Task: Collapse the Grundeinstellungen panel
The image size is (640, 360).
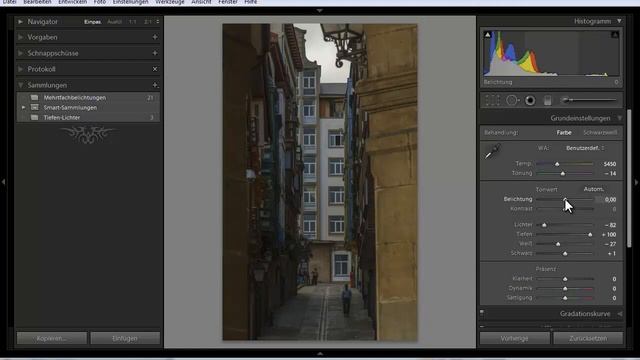Action: point(619,118)
